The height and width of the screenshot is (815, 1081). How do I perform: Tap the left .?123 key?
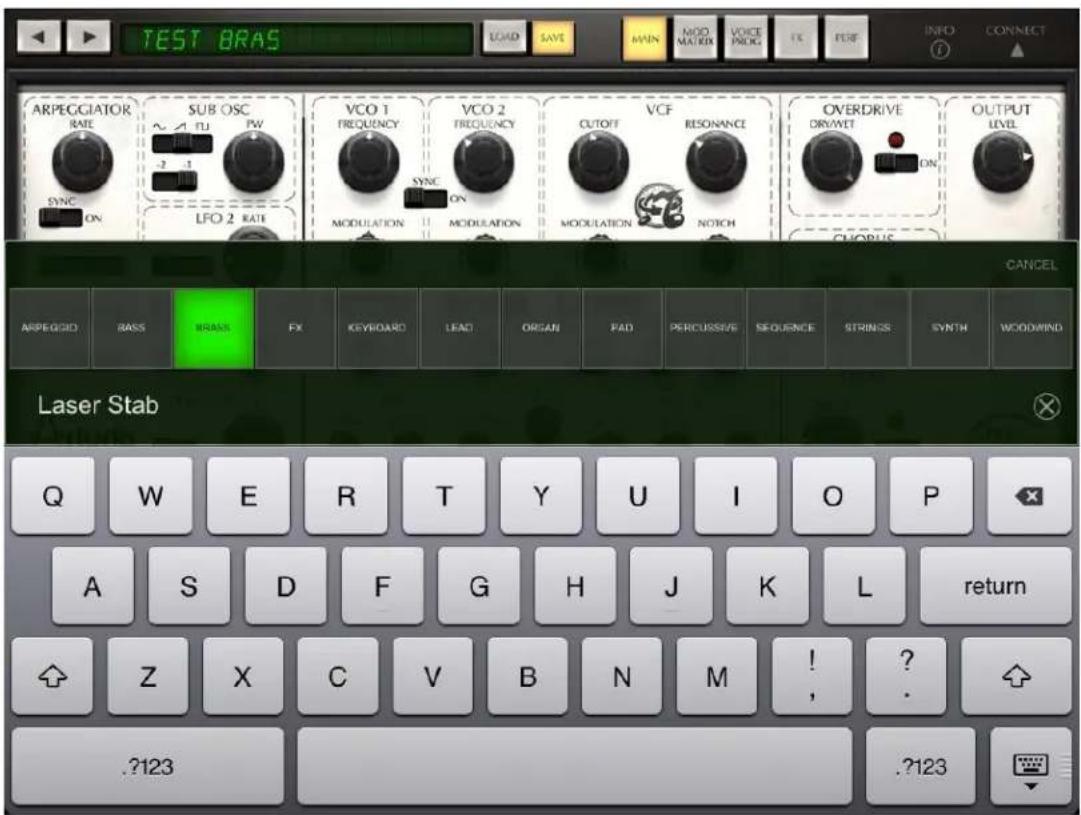click(148, 767)
